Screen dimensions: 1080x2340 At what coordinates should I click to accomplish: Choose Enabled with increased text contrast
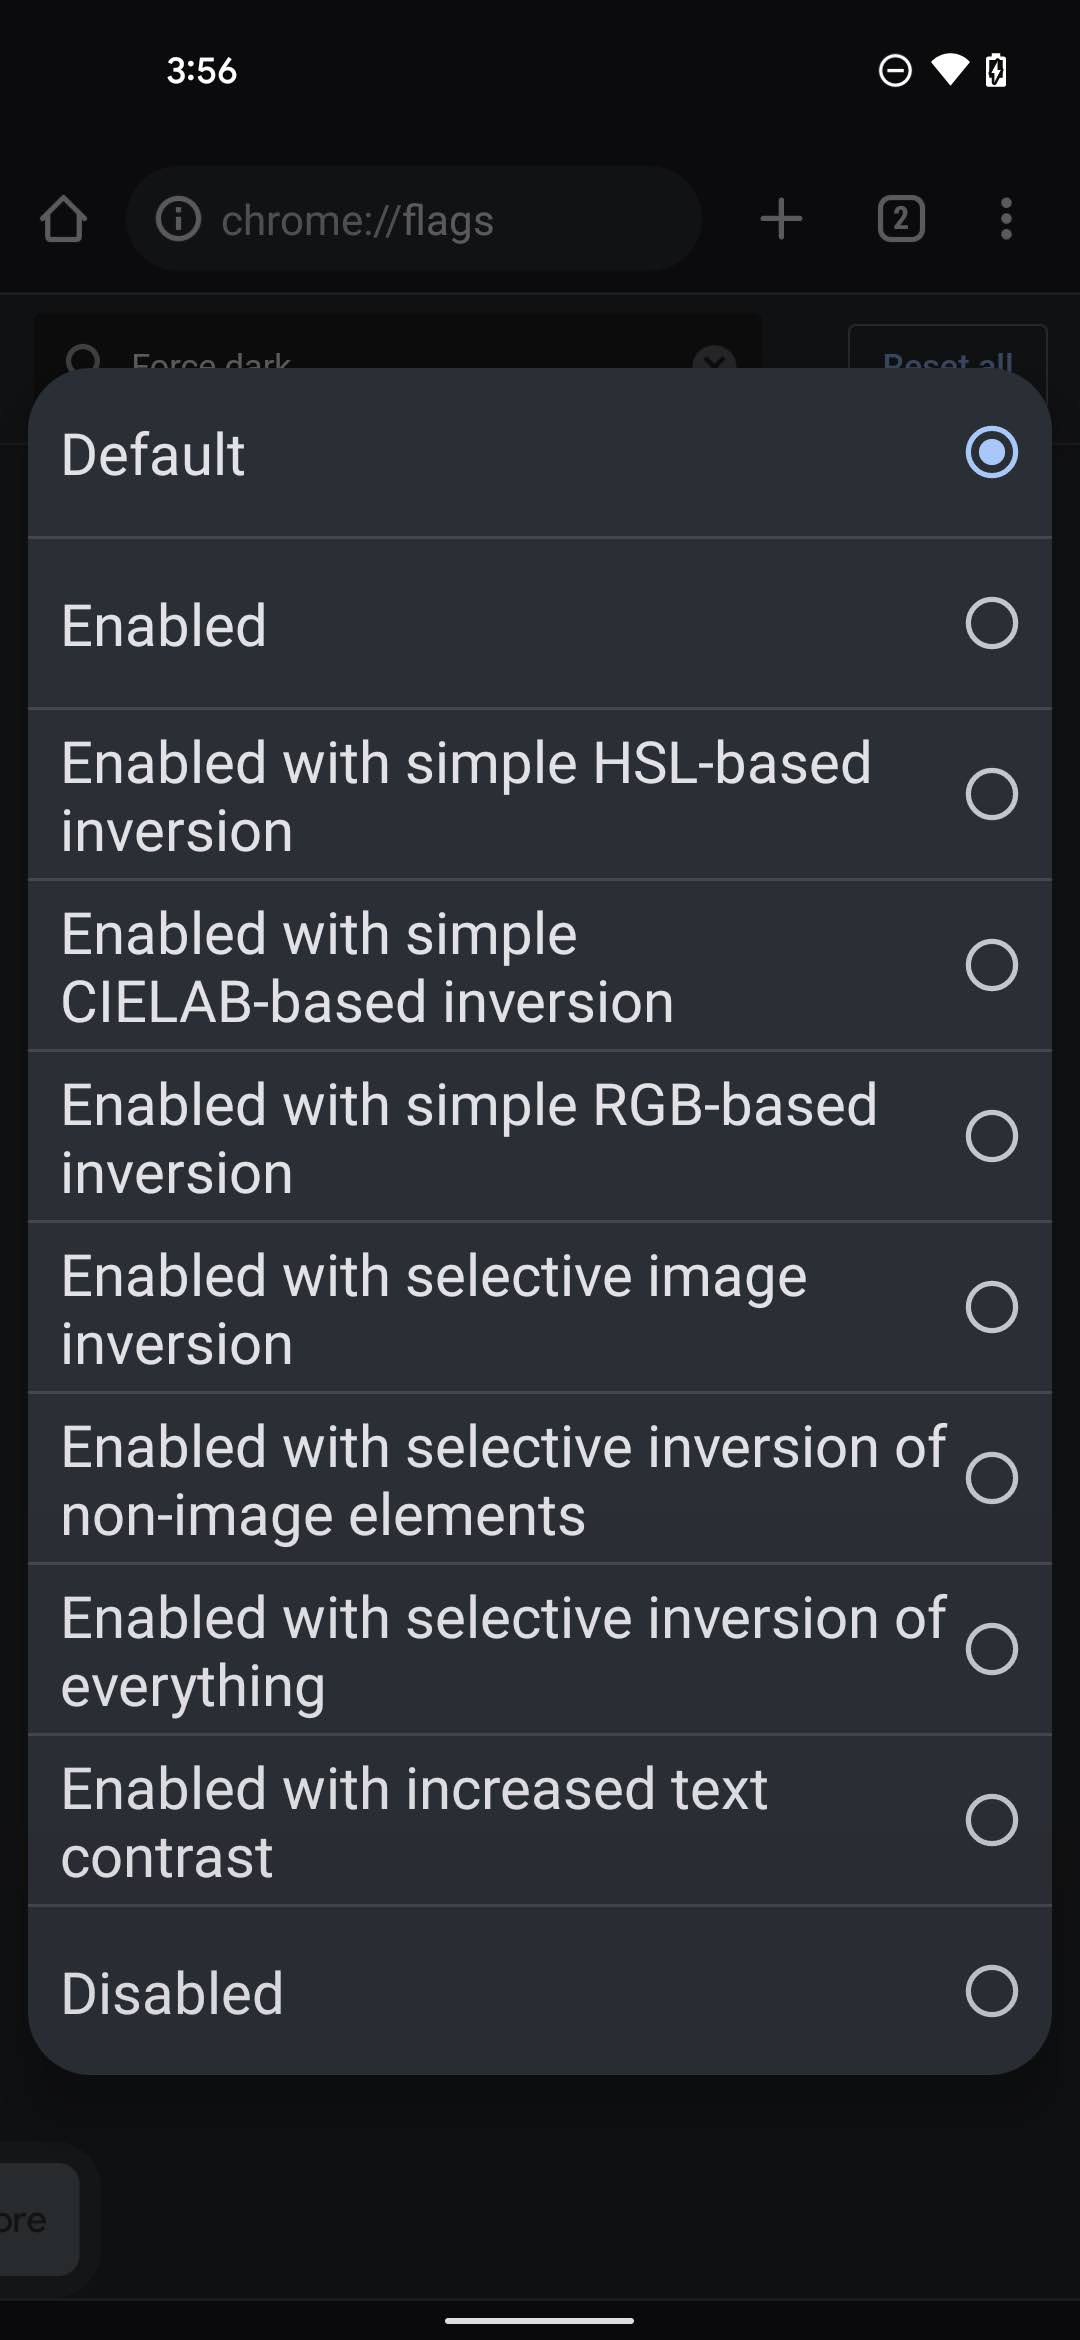(x=991, y=1821)
